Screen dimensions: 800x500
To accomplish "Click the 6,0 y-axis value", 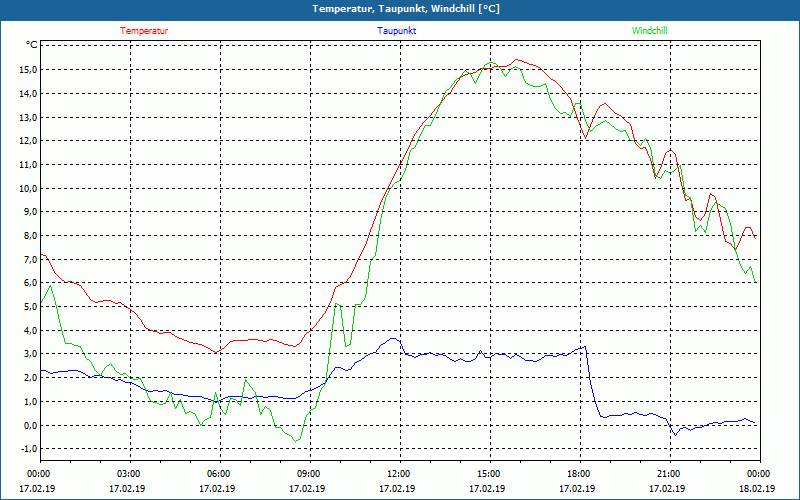I will click(31, 283).
